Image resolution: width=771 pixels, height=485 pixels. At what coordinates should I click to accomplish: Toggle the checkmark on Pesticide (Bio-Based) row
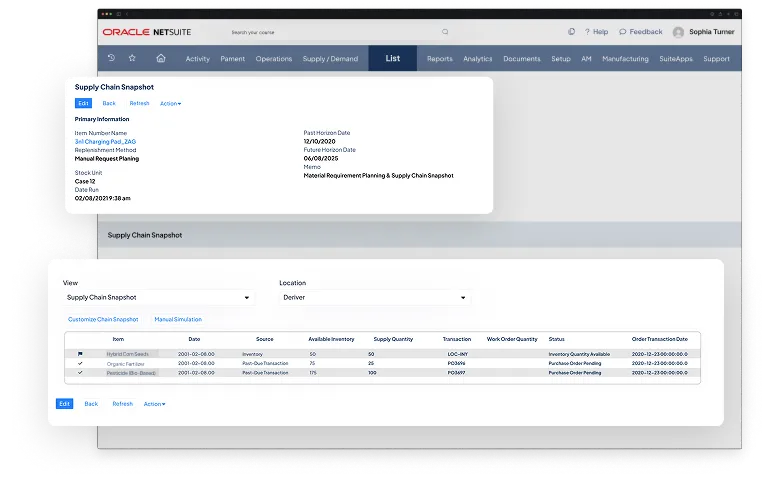click(80, 373)
